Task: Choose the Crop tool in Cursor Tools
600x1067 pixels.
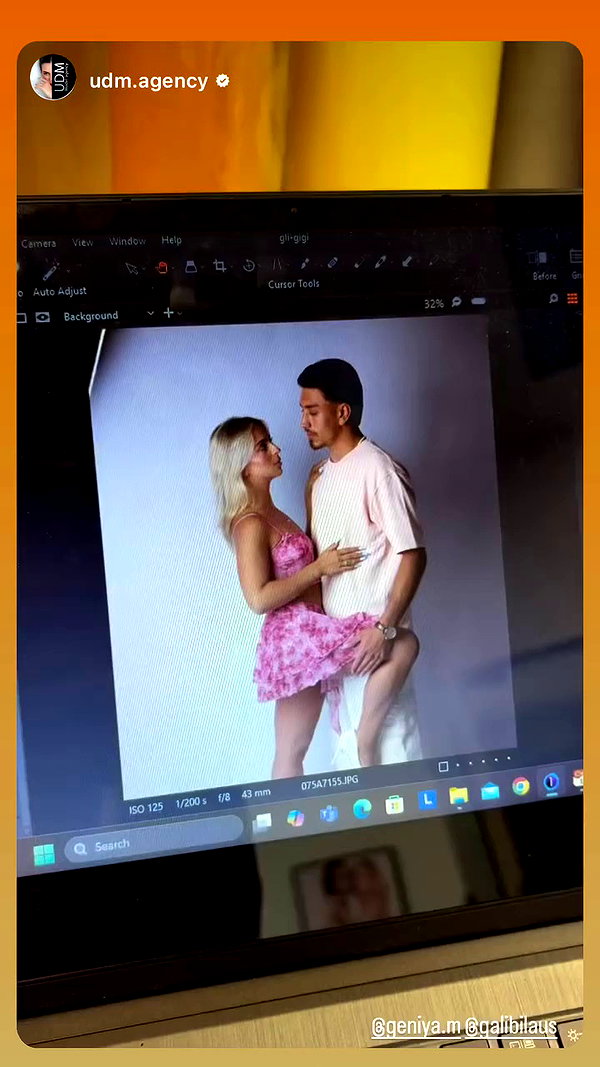Action: (220, 265)
